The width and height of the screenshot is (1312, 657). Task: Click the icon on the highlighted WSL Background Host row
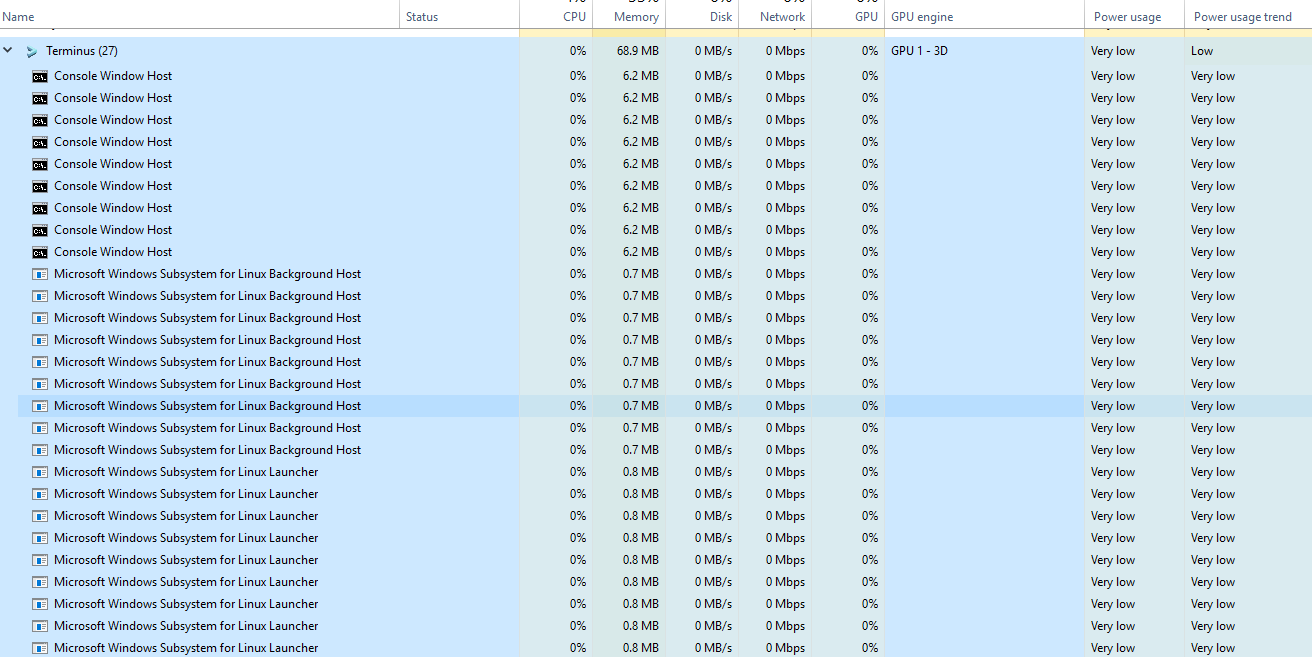click(x=39, y=405)
